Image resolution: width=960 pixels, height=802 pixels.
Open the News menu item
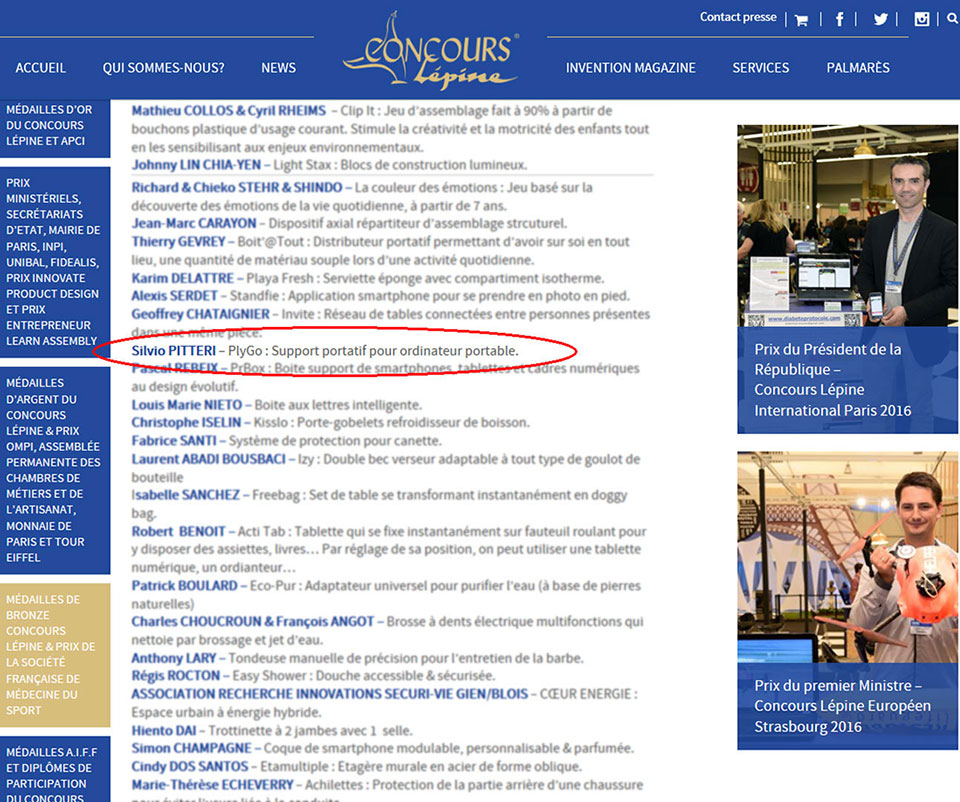point(279,68)
